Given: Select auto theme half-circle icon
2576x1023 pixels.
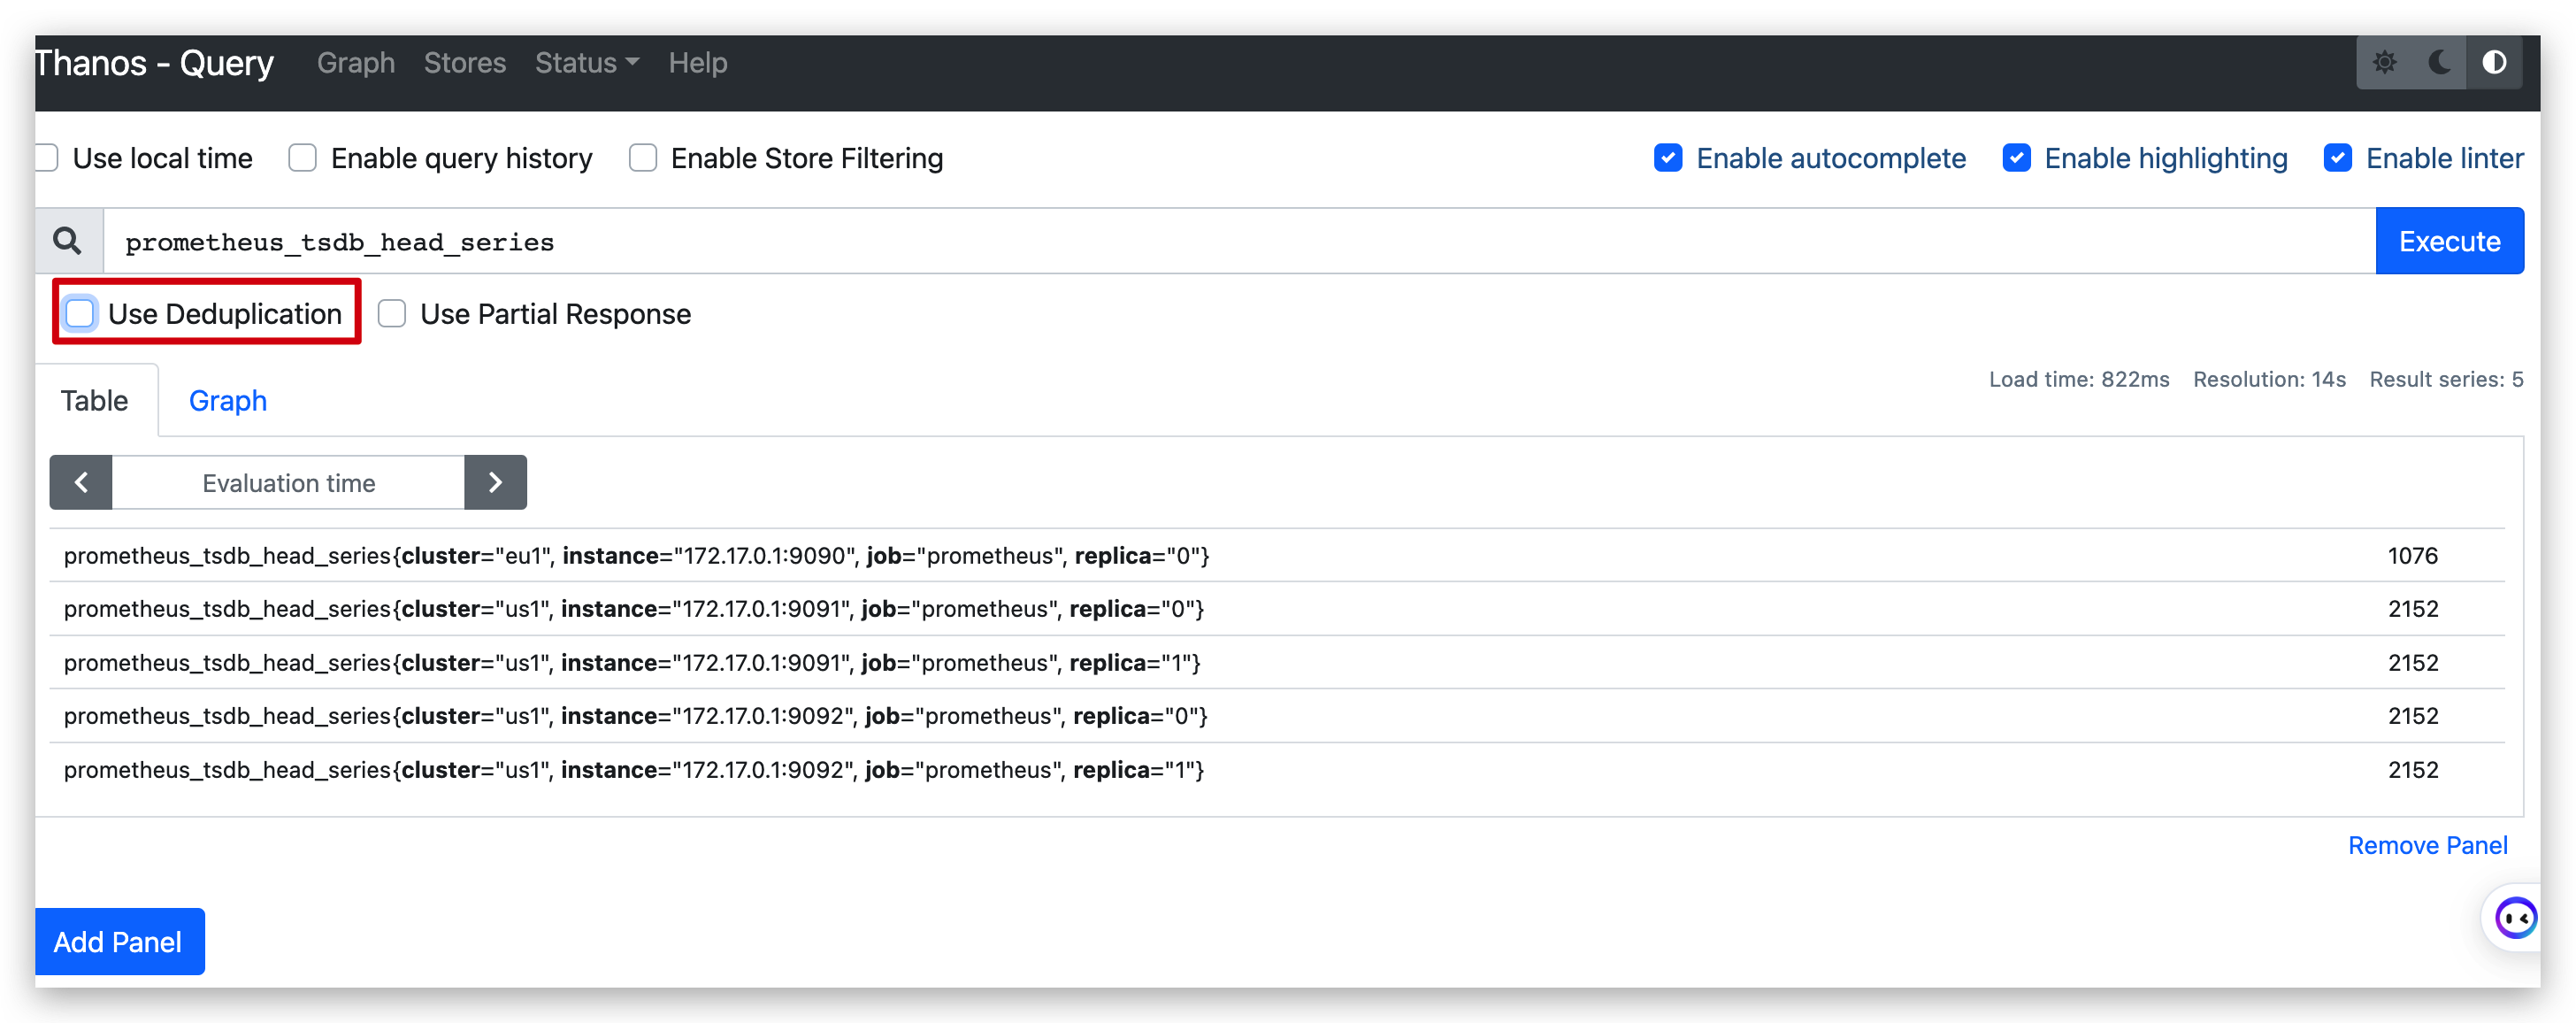Looking at the screenshot, I should coord(2494,63).
